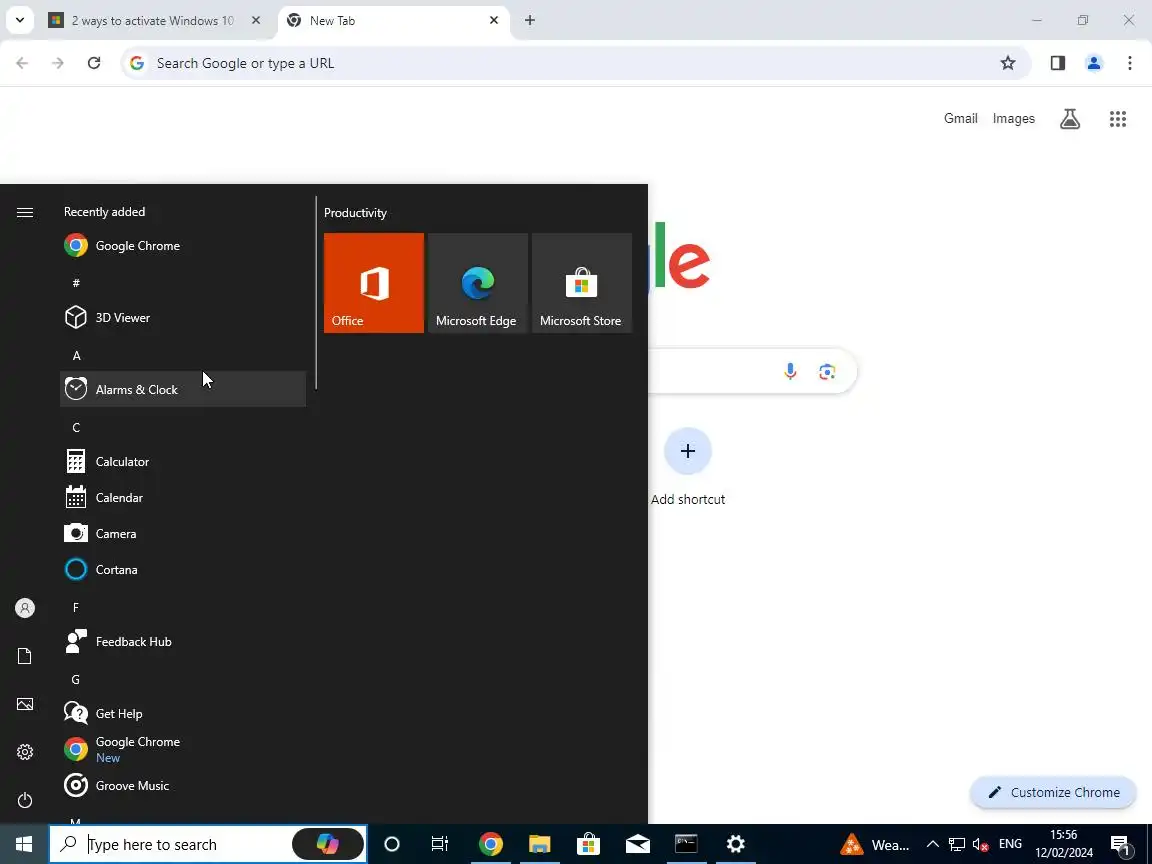The height and width of the screenshot is (864, 1152).
Task: Click Add shortcut plus button
Action: pos(688,451)
